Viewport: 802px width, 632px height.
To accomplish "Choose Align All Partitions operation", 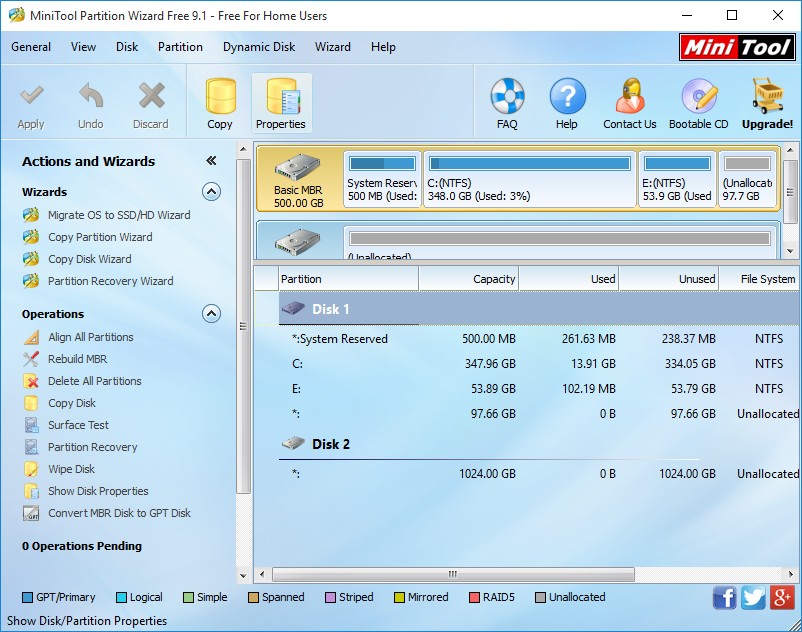I will [91, 337].
